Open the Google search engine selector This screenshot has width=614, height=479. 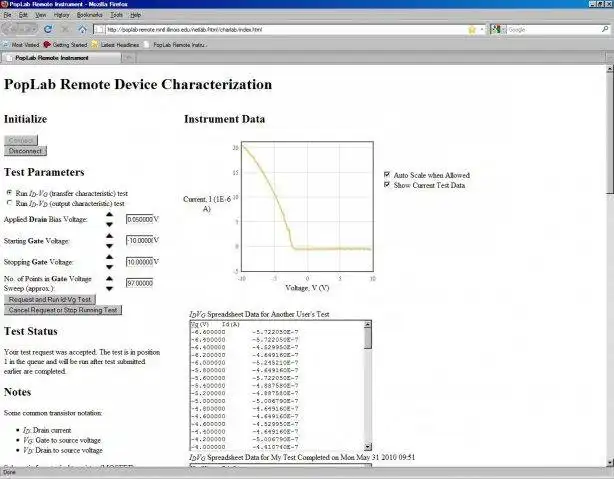[498, 29]
